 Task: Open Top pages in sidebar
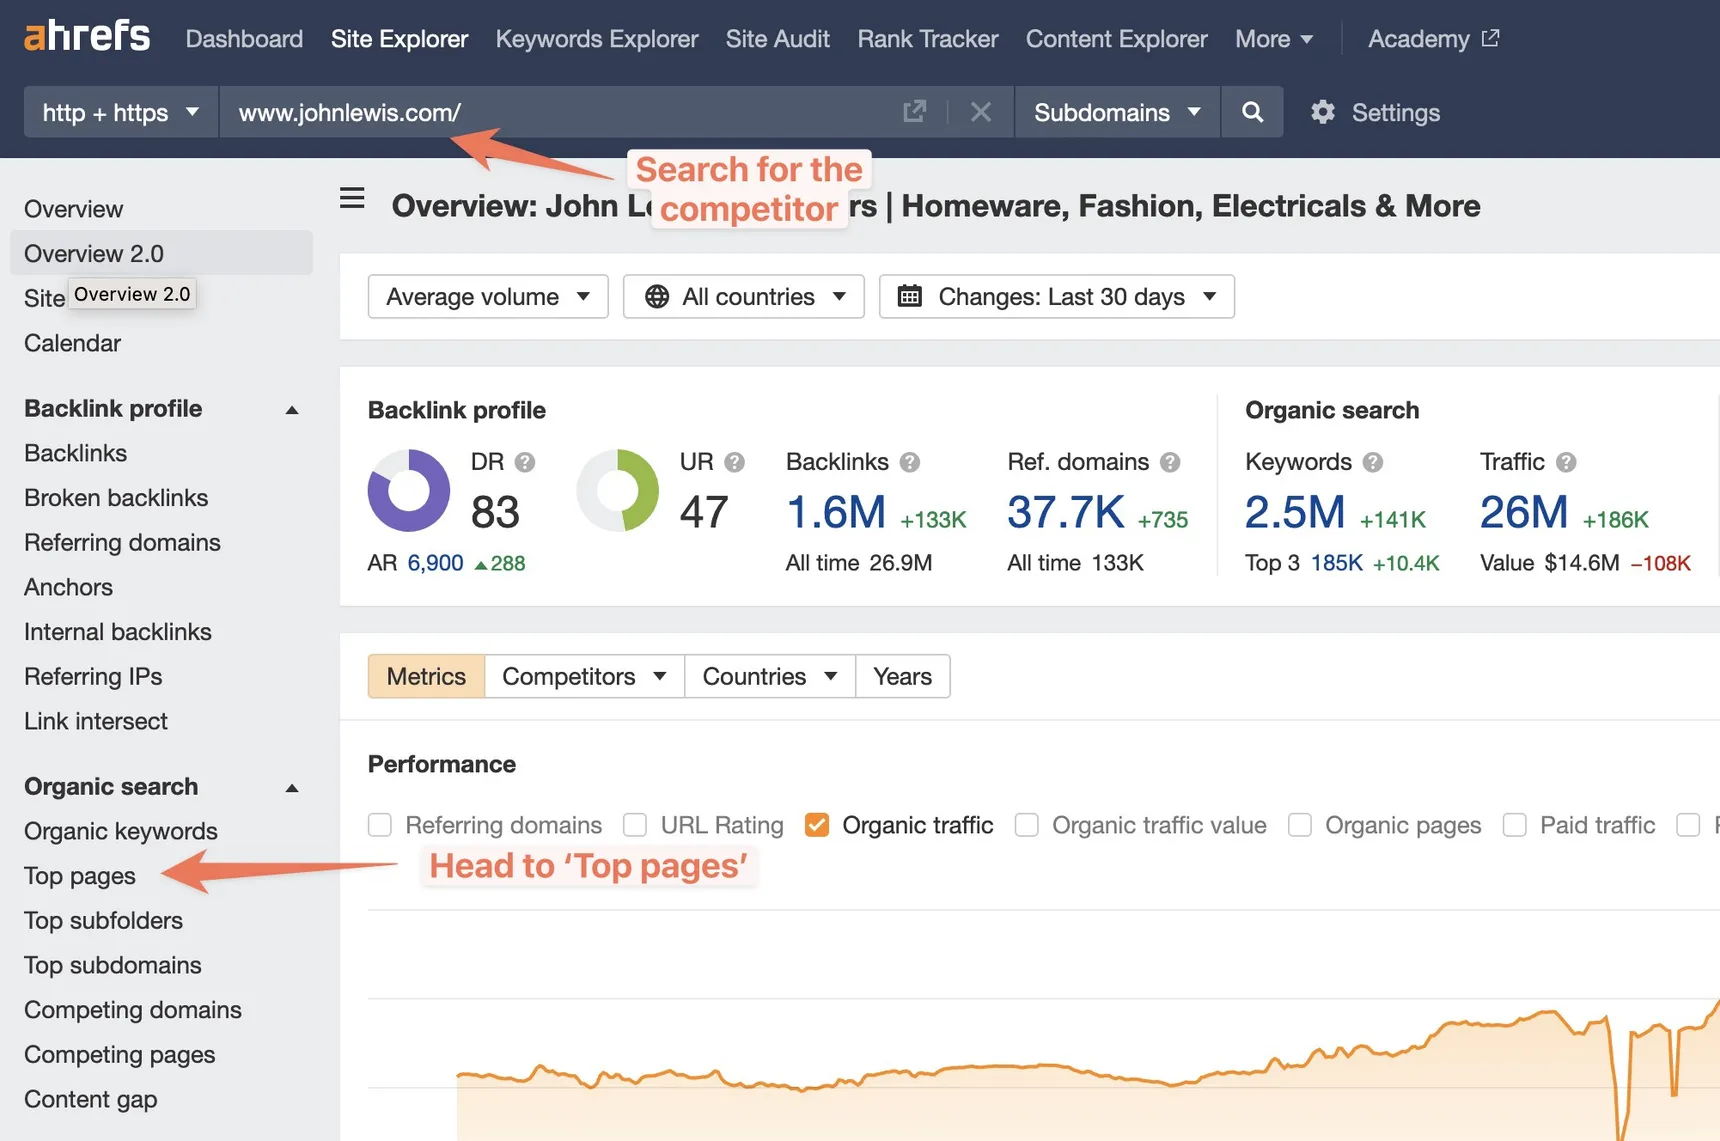[80, 876]
